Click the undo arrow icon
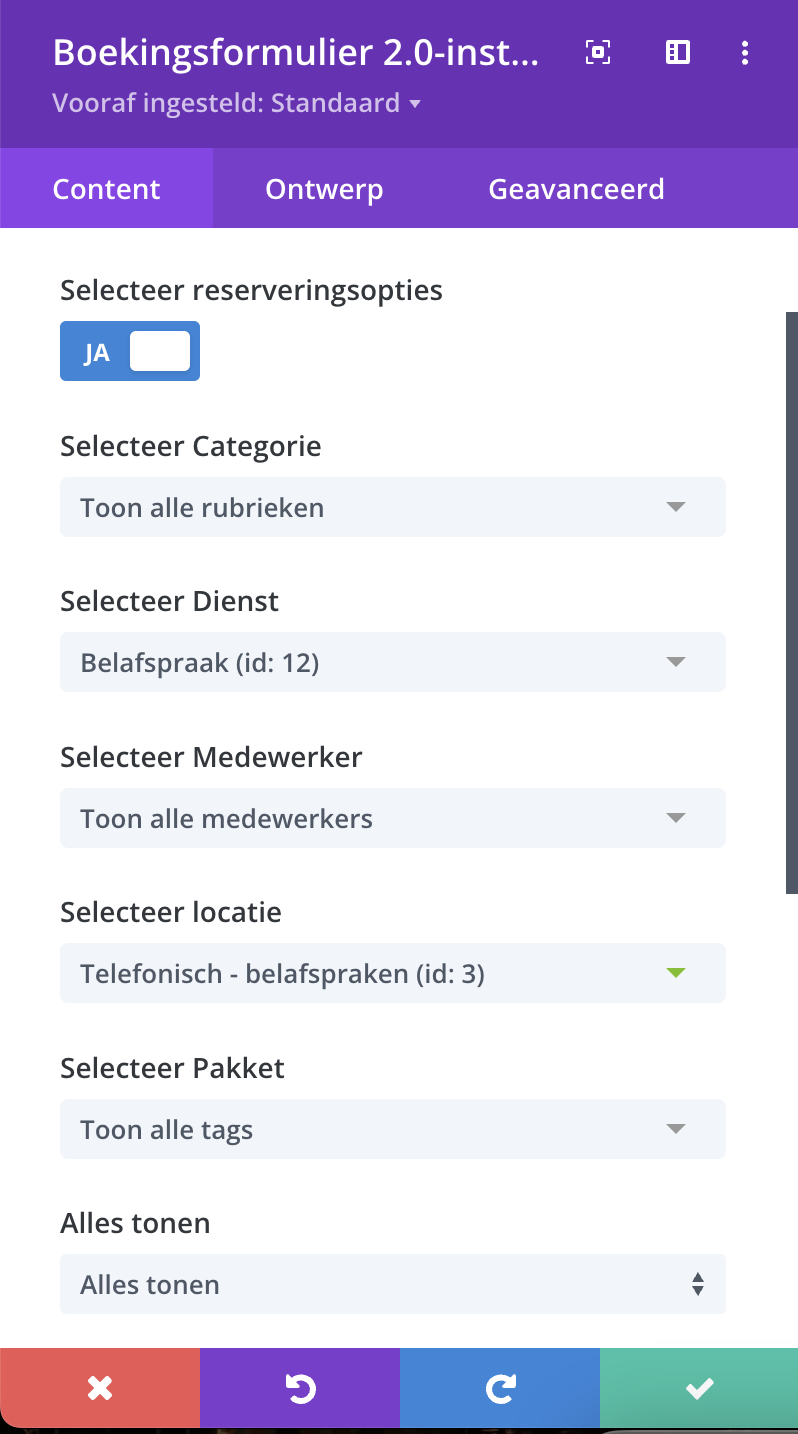The width and height of the screenshot is (798, 1434). point(300,1388)
